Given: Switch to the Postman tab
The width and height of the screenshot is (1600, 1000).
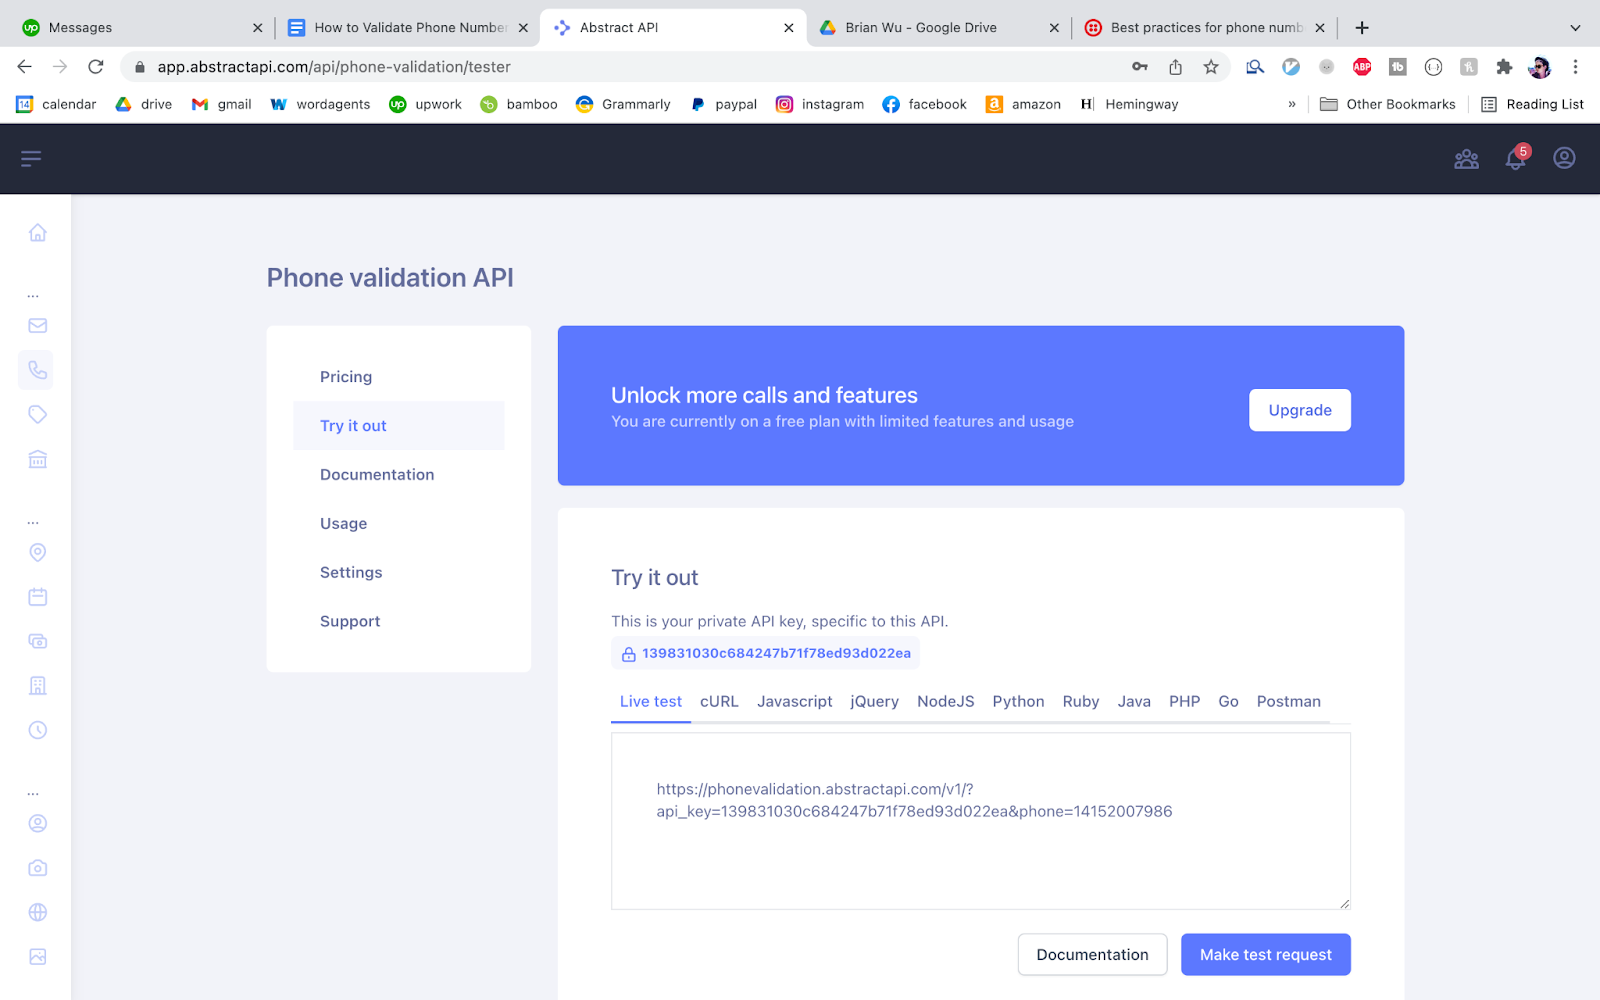Looking at the screenshot, I should (x=1288, y=701).
